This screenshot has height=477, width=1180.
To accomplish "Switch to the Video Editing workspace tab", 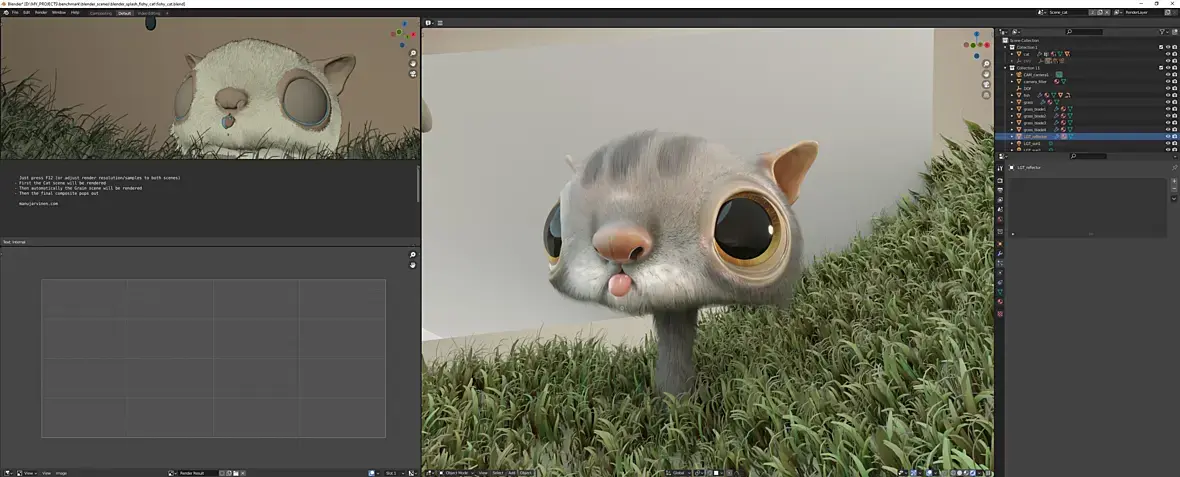I will tap(148, 13).
